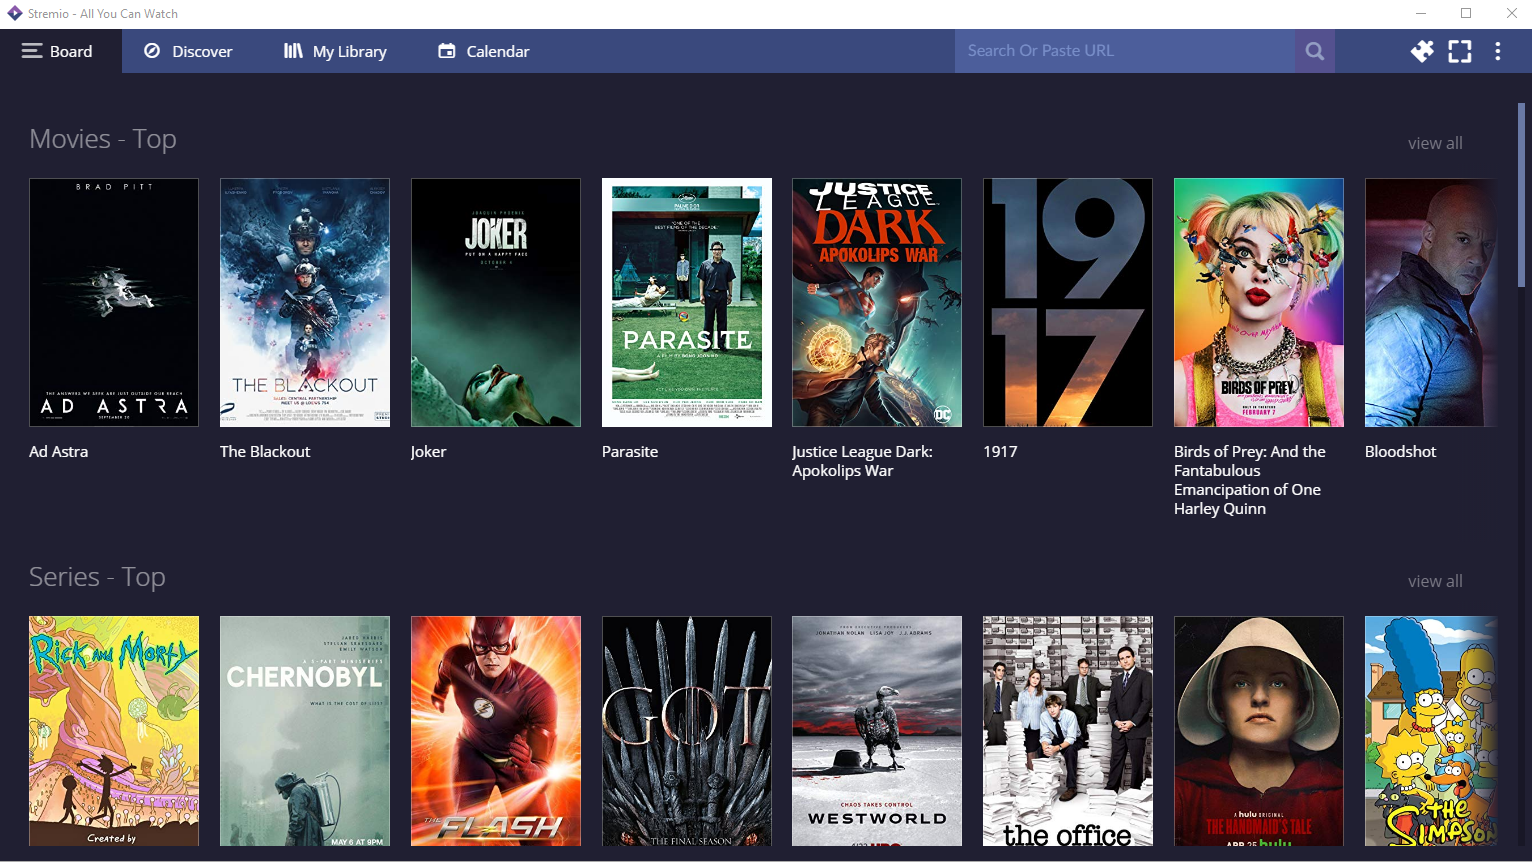Select The Simpsons series poster
The height and width of the screenshot is (862, 1532).
coord(1431,731)
